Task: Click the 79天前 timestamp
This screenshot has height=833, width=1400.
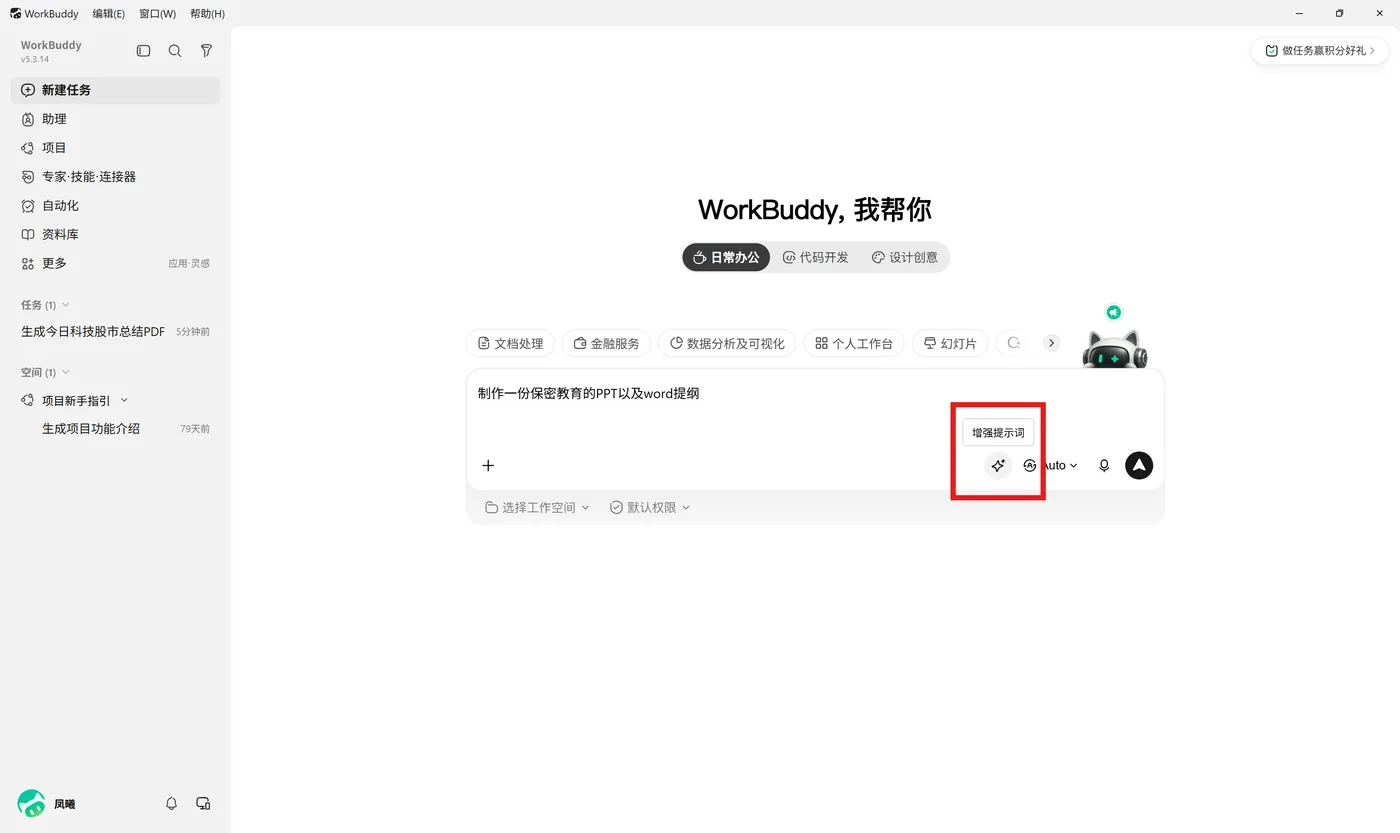Action: tap(195, 429)
